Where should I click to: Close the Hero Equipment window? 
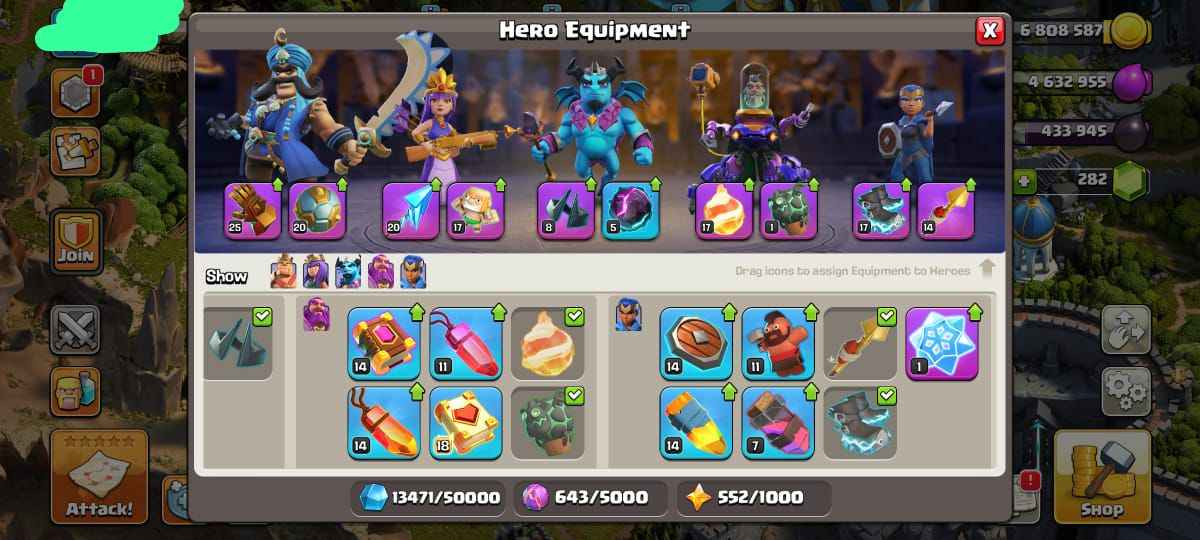click(990, 31)
